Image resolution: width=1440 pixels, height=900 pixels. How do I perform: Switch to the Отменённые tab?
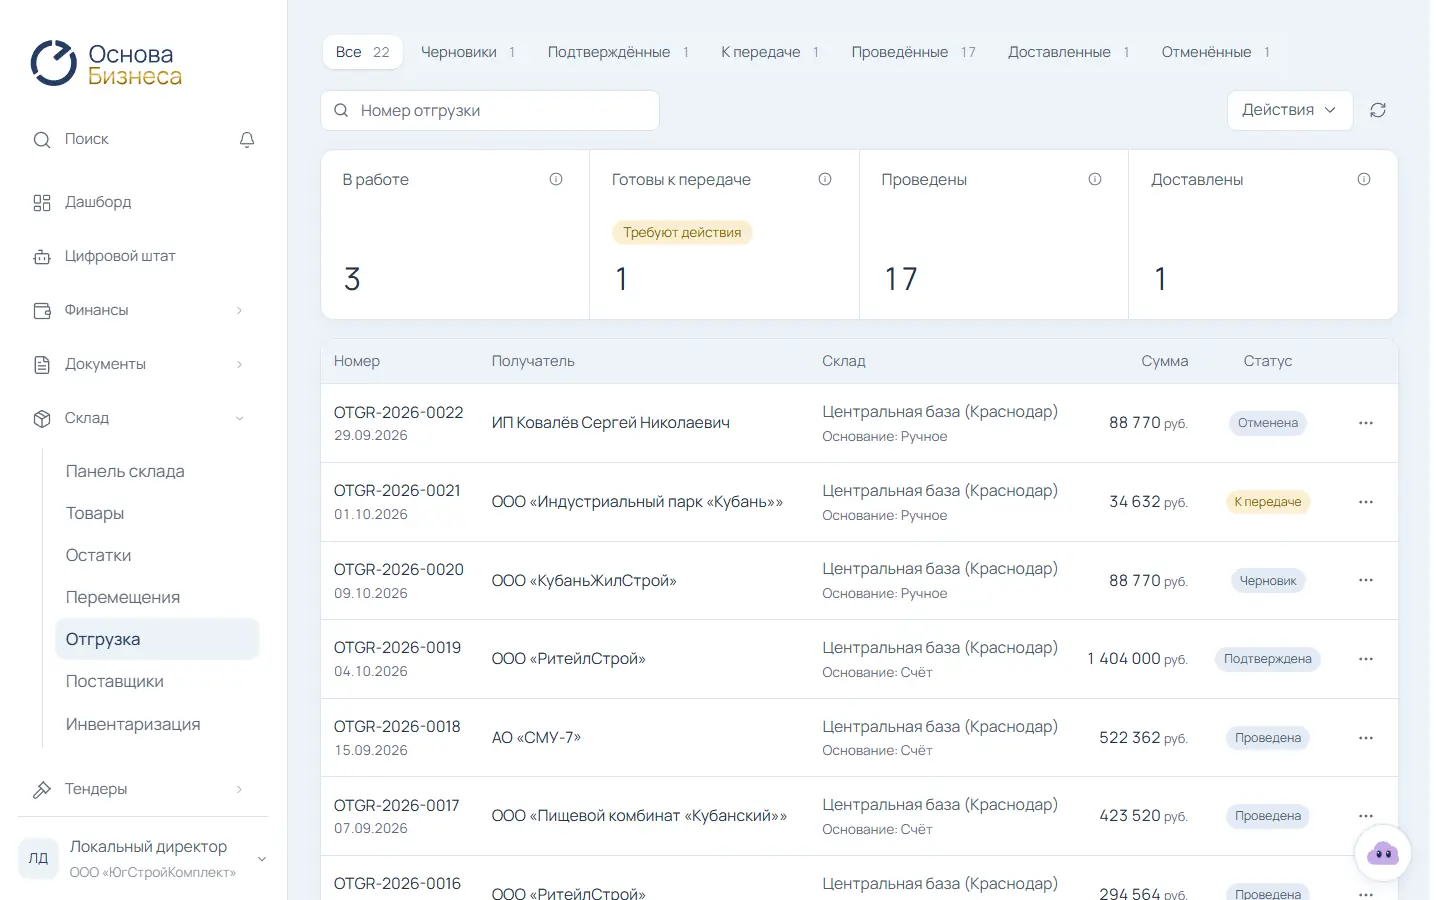pos(1216,52)
